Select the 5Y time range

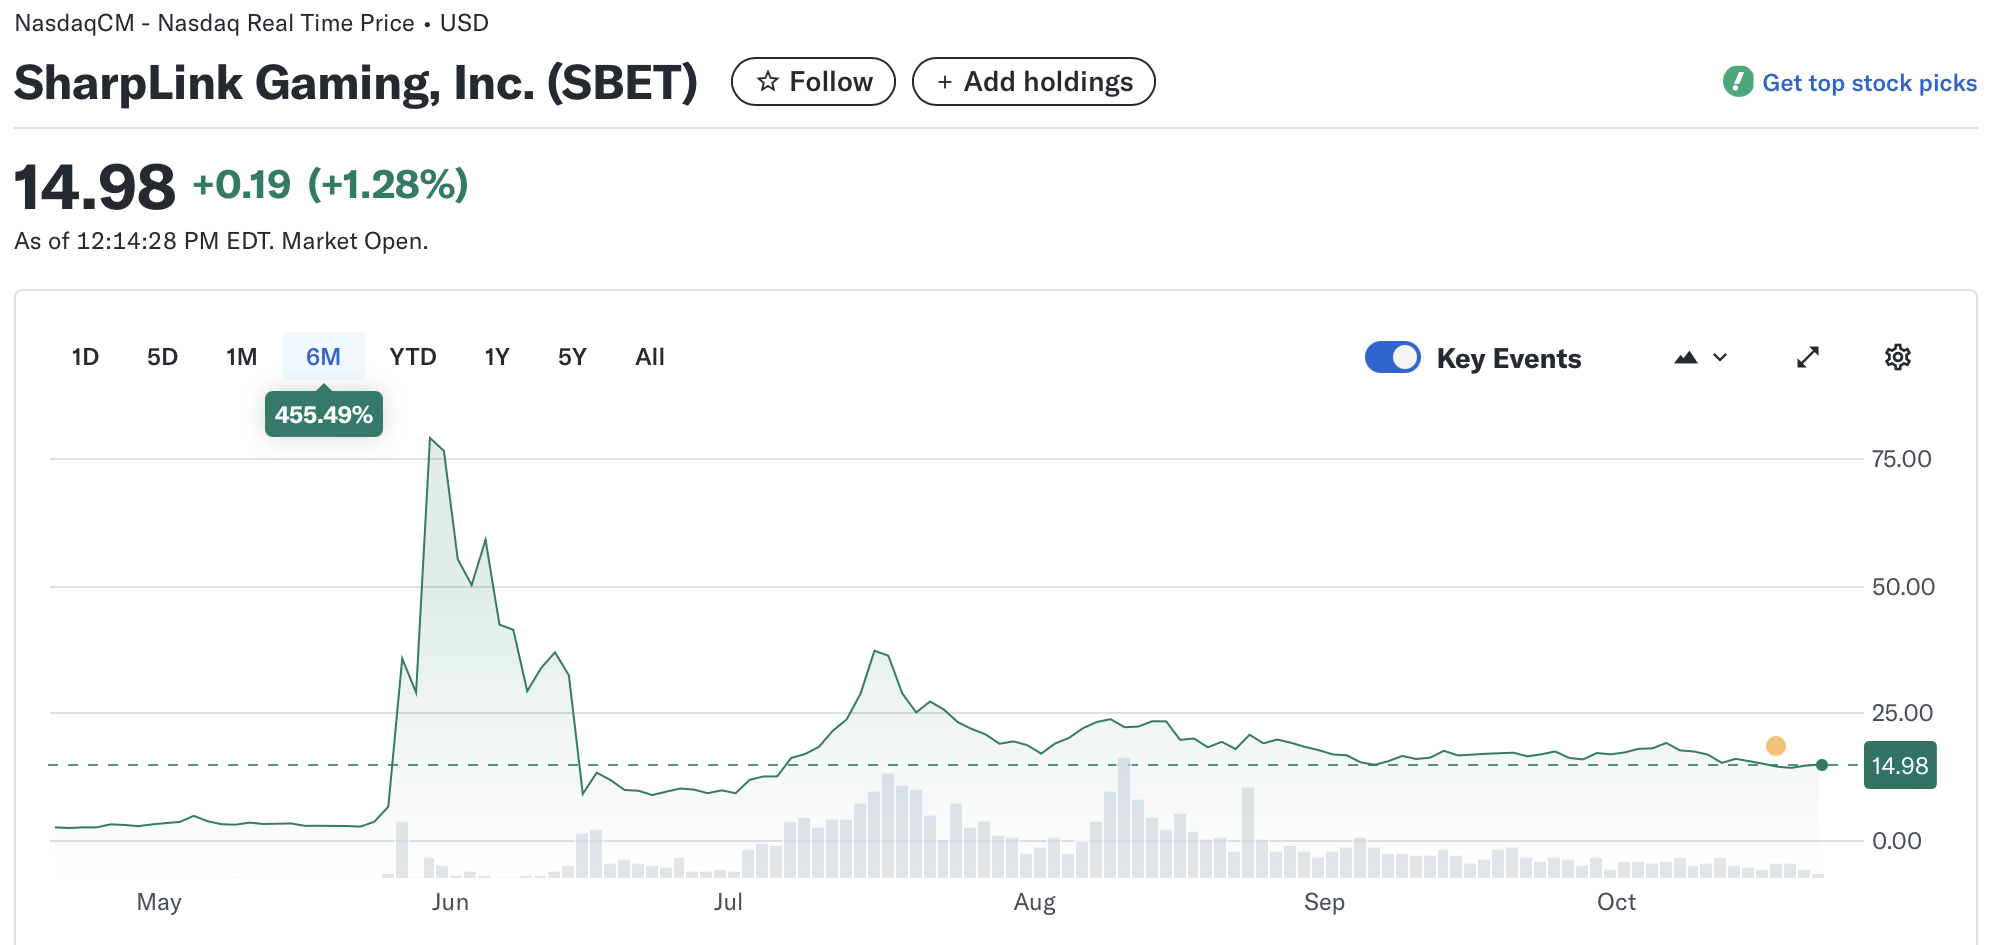coord(571,357)
